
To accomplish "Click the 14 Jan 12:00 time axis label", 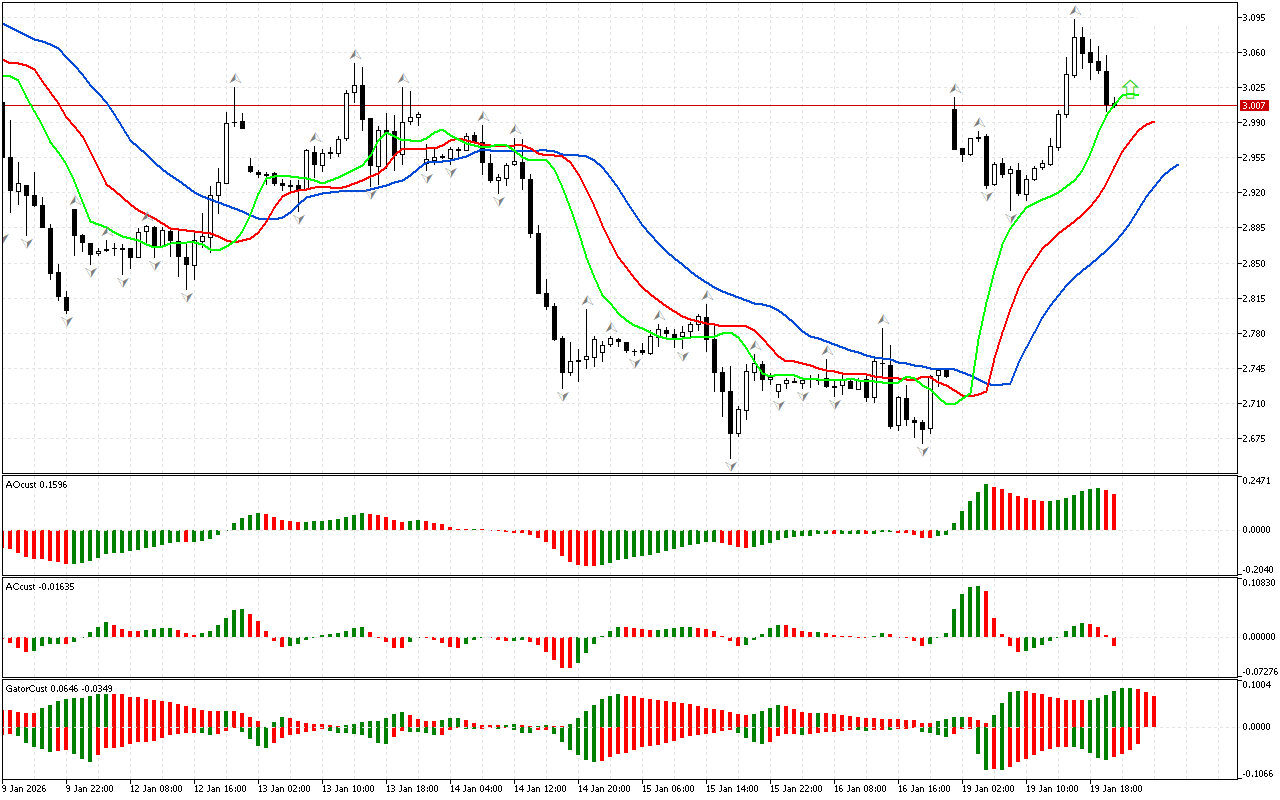I will (540, 788).
